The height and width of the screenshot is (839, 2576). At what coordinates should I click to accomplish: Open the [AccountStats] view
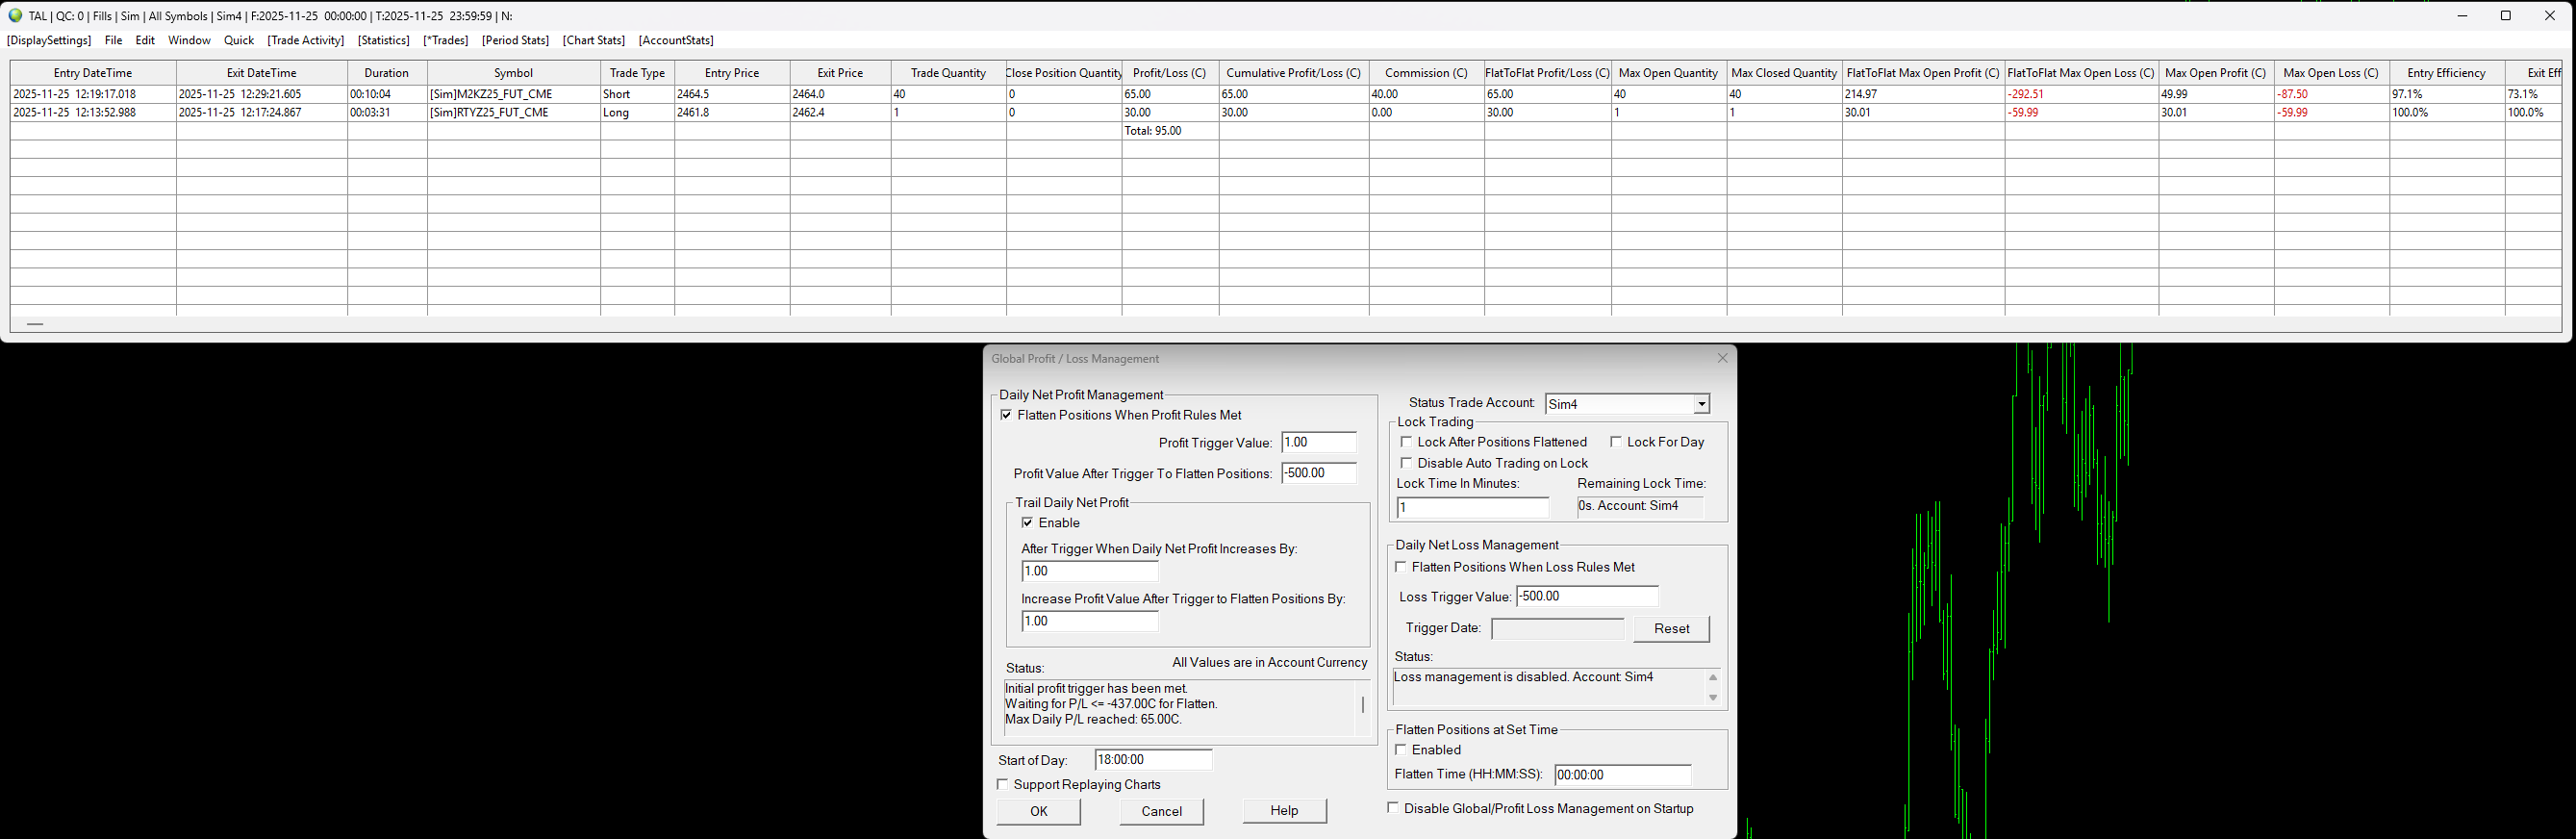tap(676, 40)
